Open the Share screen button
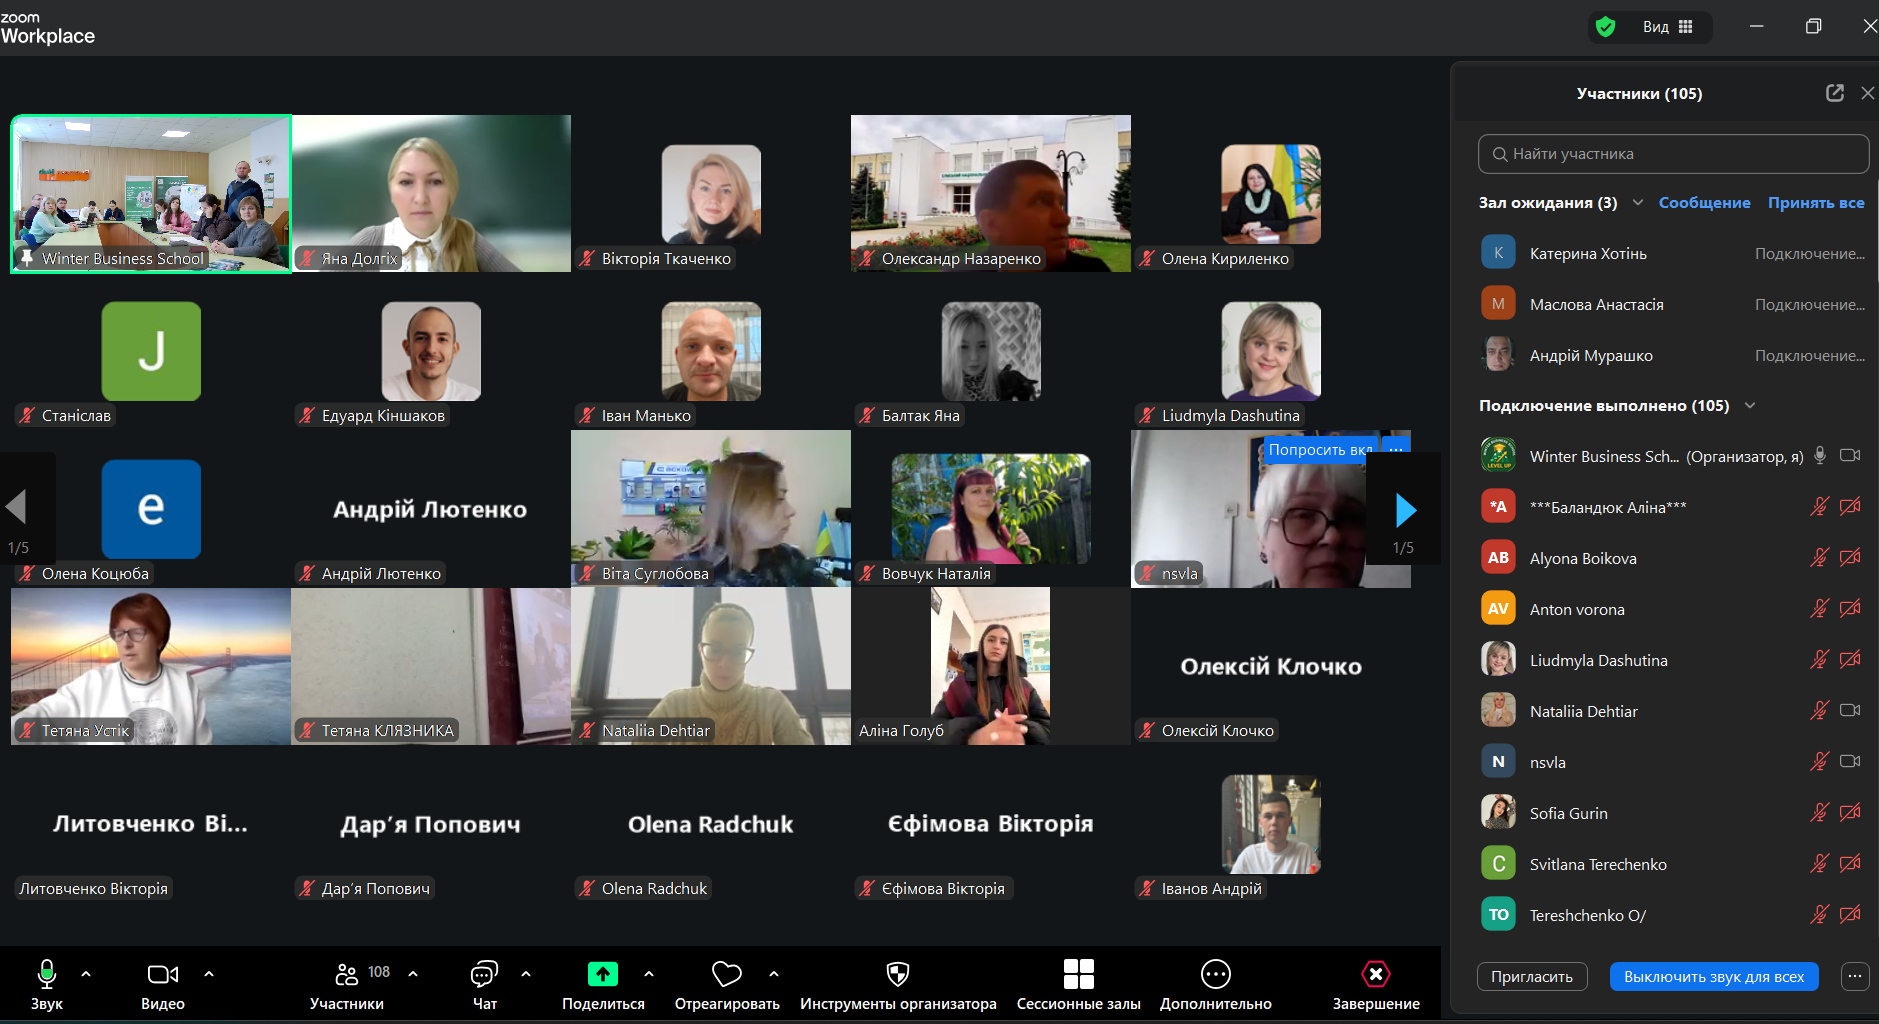1879x1024 pixels. click(x=602, y=974)
